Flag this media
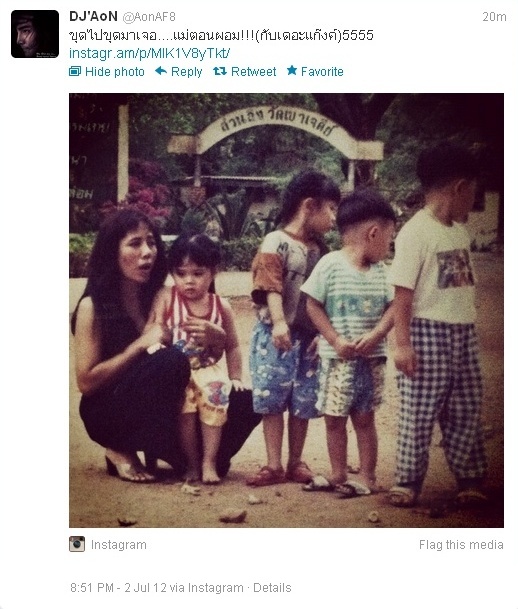 [461, 545]
